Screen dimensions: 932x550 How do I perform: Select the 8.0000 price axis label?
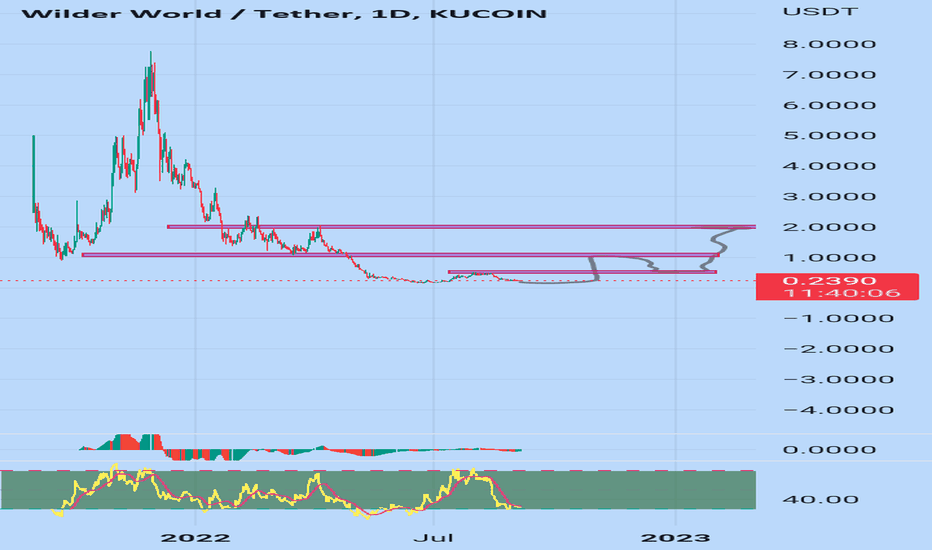tap(829, 44)
